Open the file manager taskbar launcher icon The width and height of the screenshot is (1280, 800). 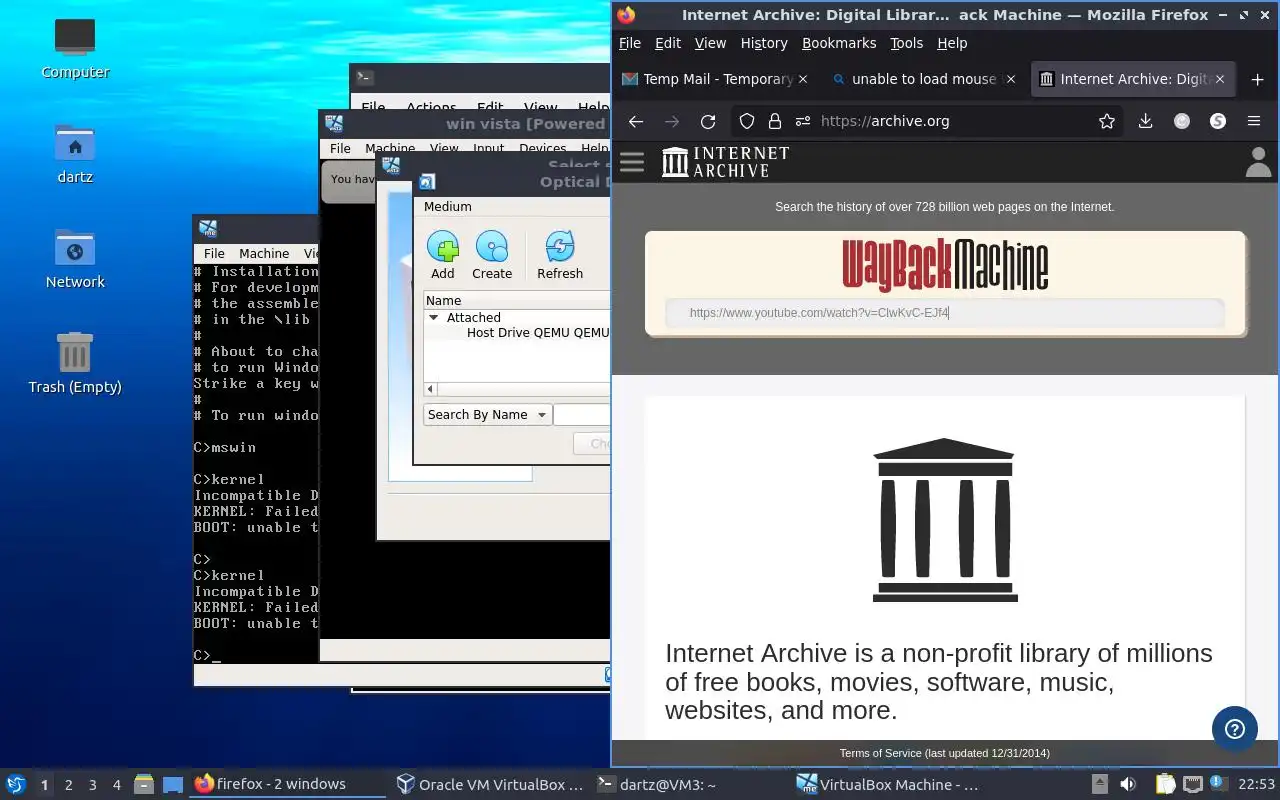pos(143,784)
